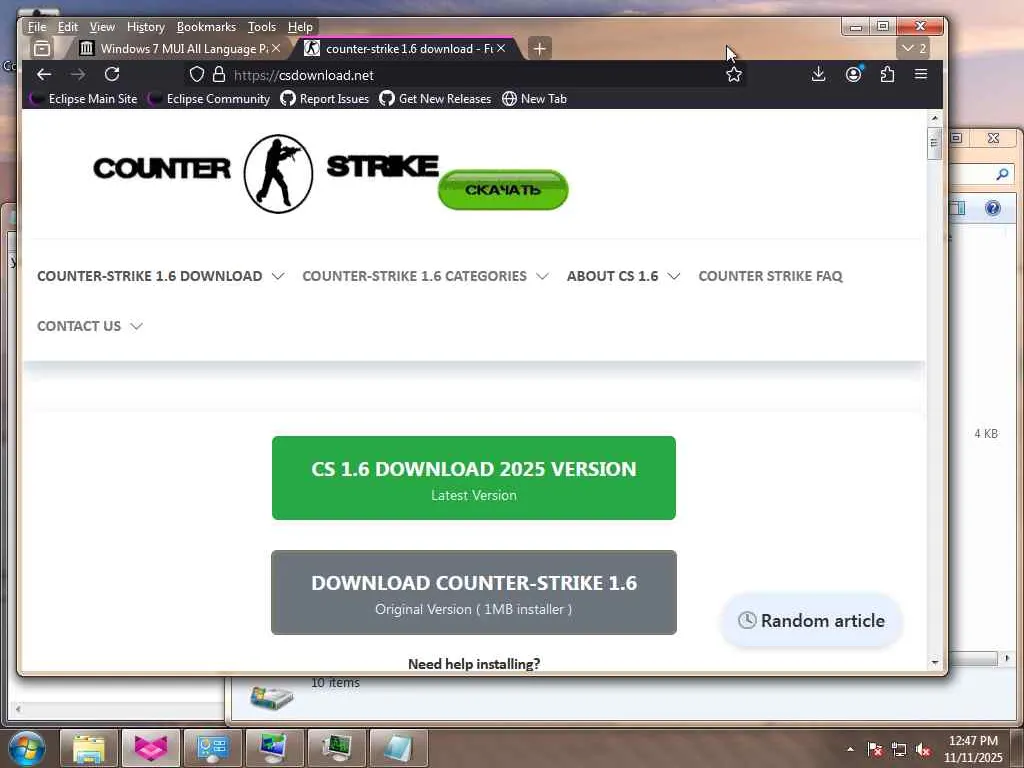Open the pink fox browser taskbar icon
1024x768 pixels.
(x=151, y=748)
